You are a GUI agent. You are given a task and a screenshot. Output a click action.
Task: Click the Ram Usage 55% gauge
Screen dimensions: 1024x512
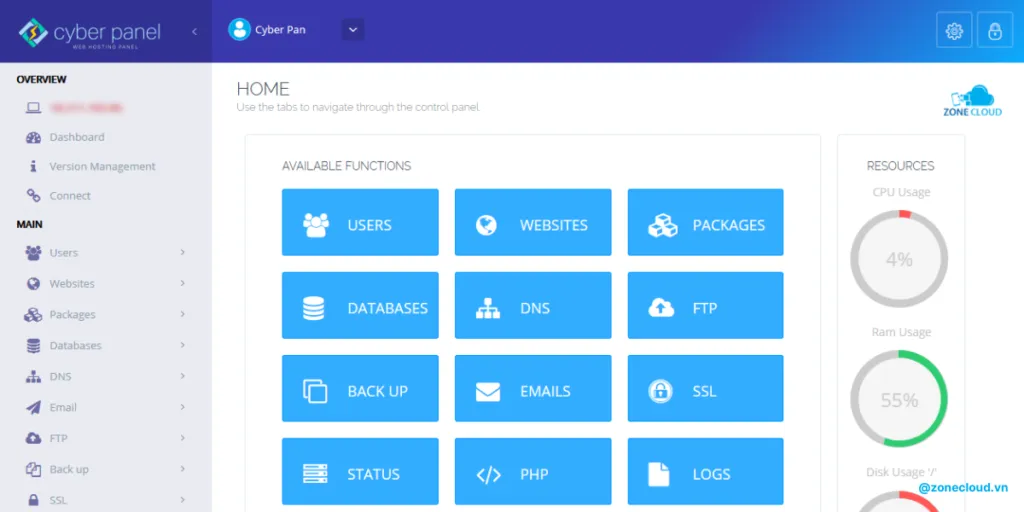coord(899,400)
